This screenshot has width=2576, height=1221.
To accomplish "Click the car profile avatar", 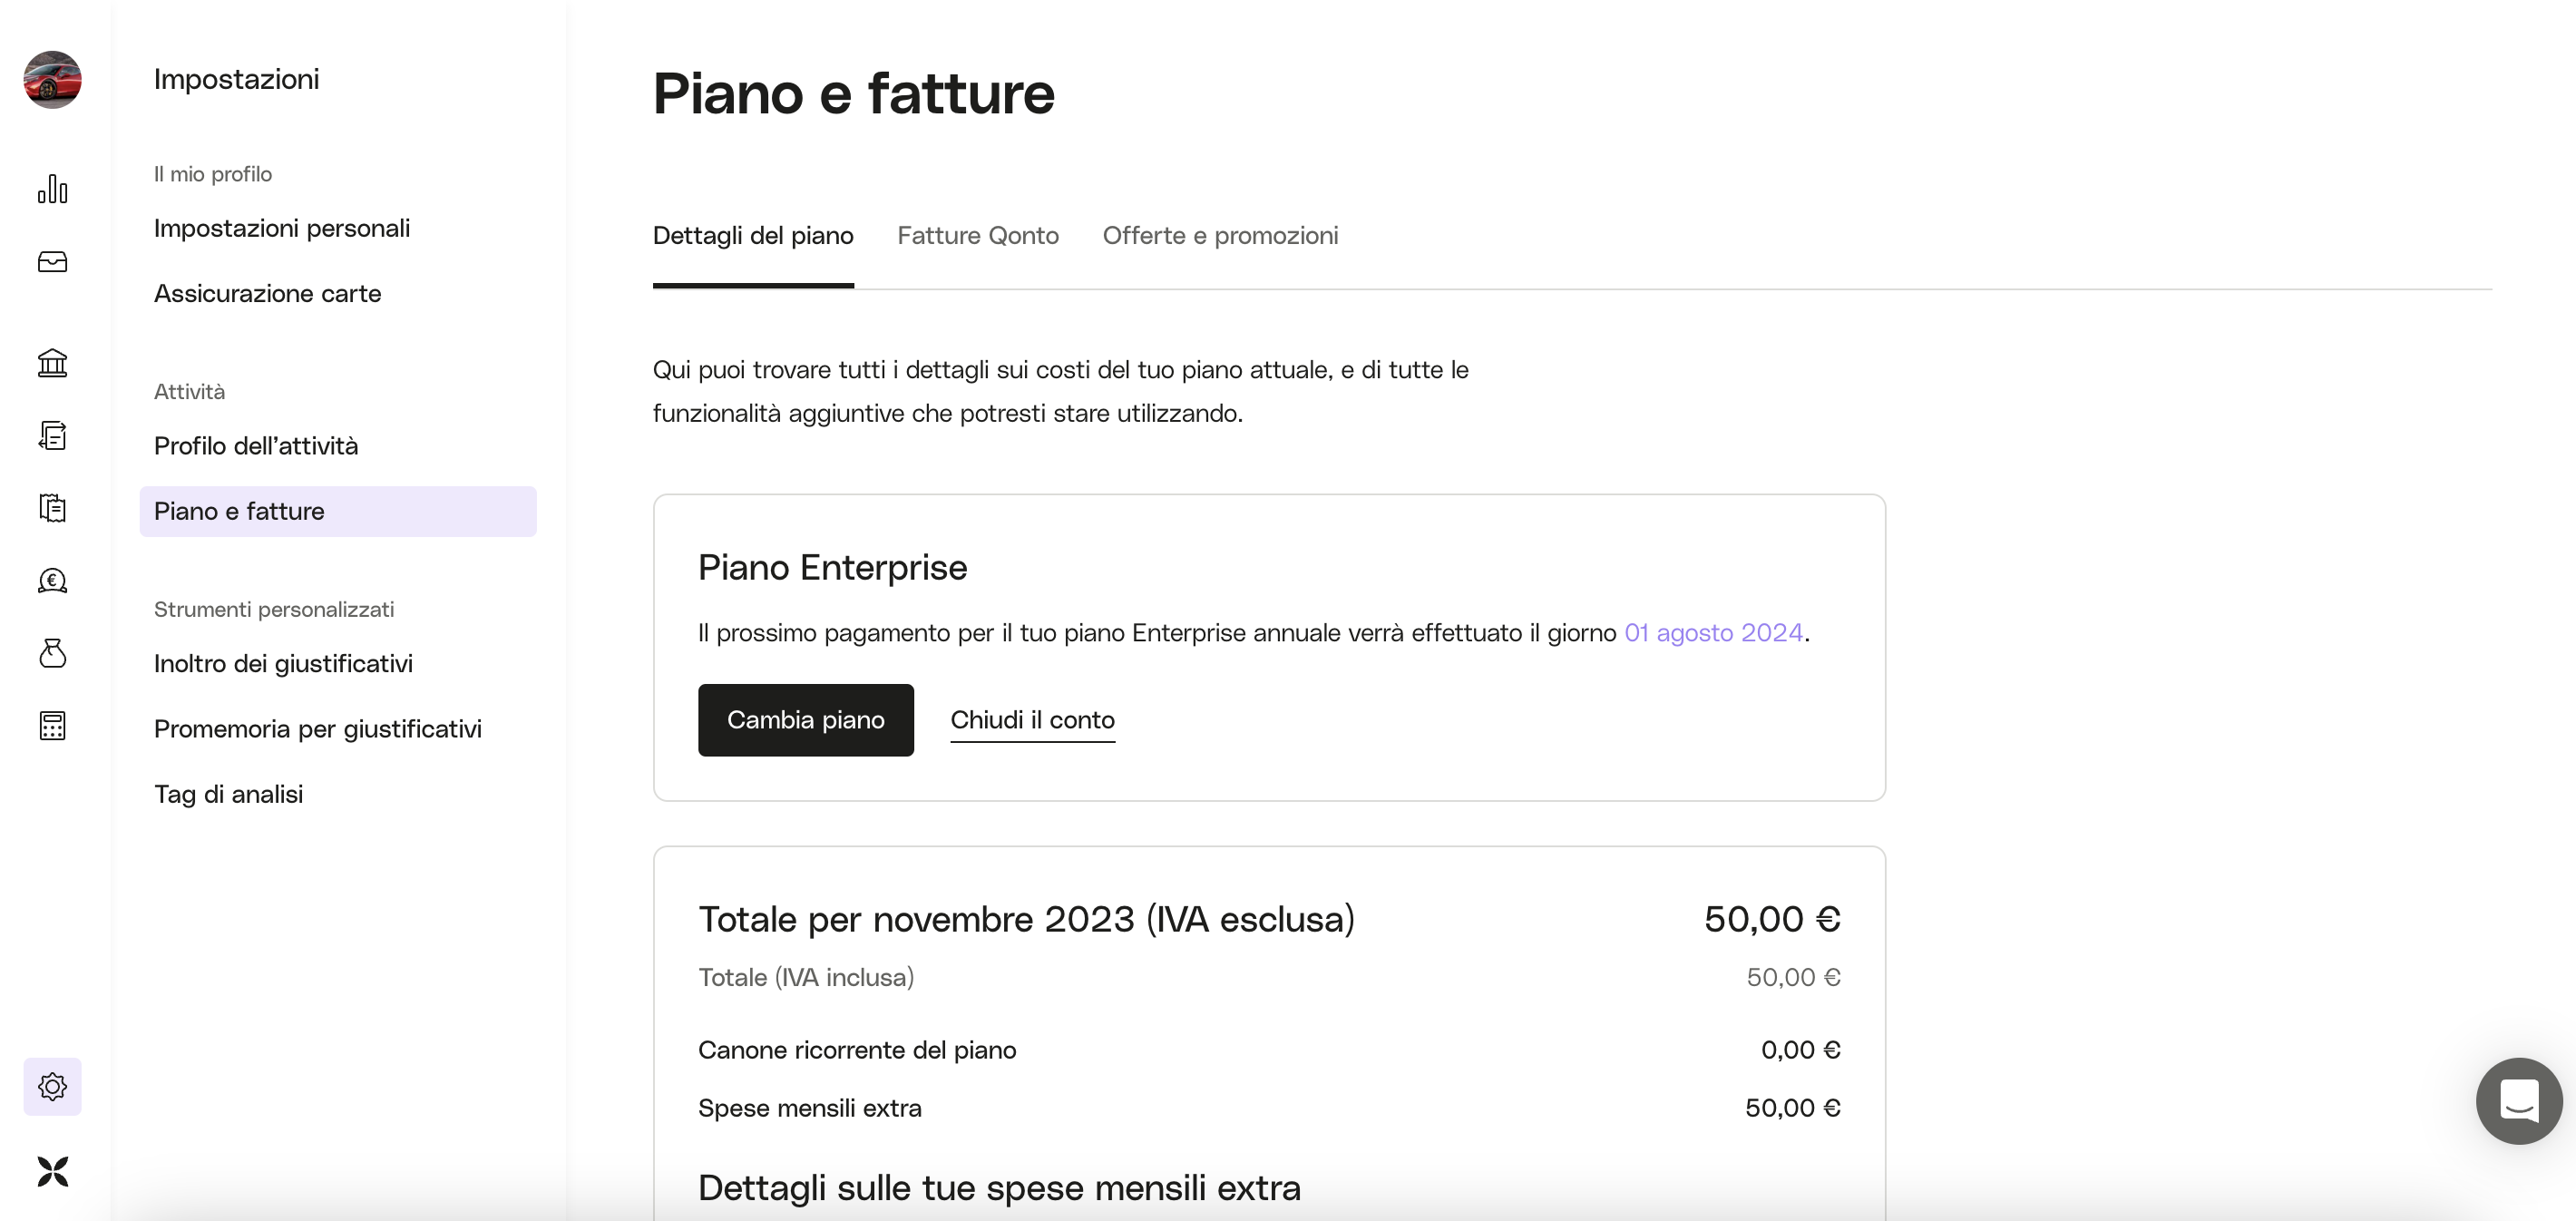I will coord(52,80).
